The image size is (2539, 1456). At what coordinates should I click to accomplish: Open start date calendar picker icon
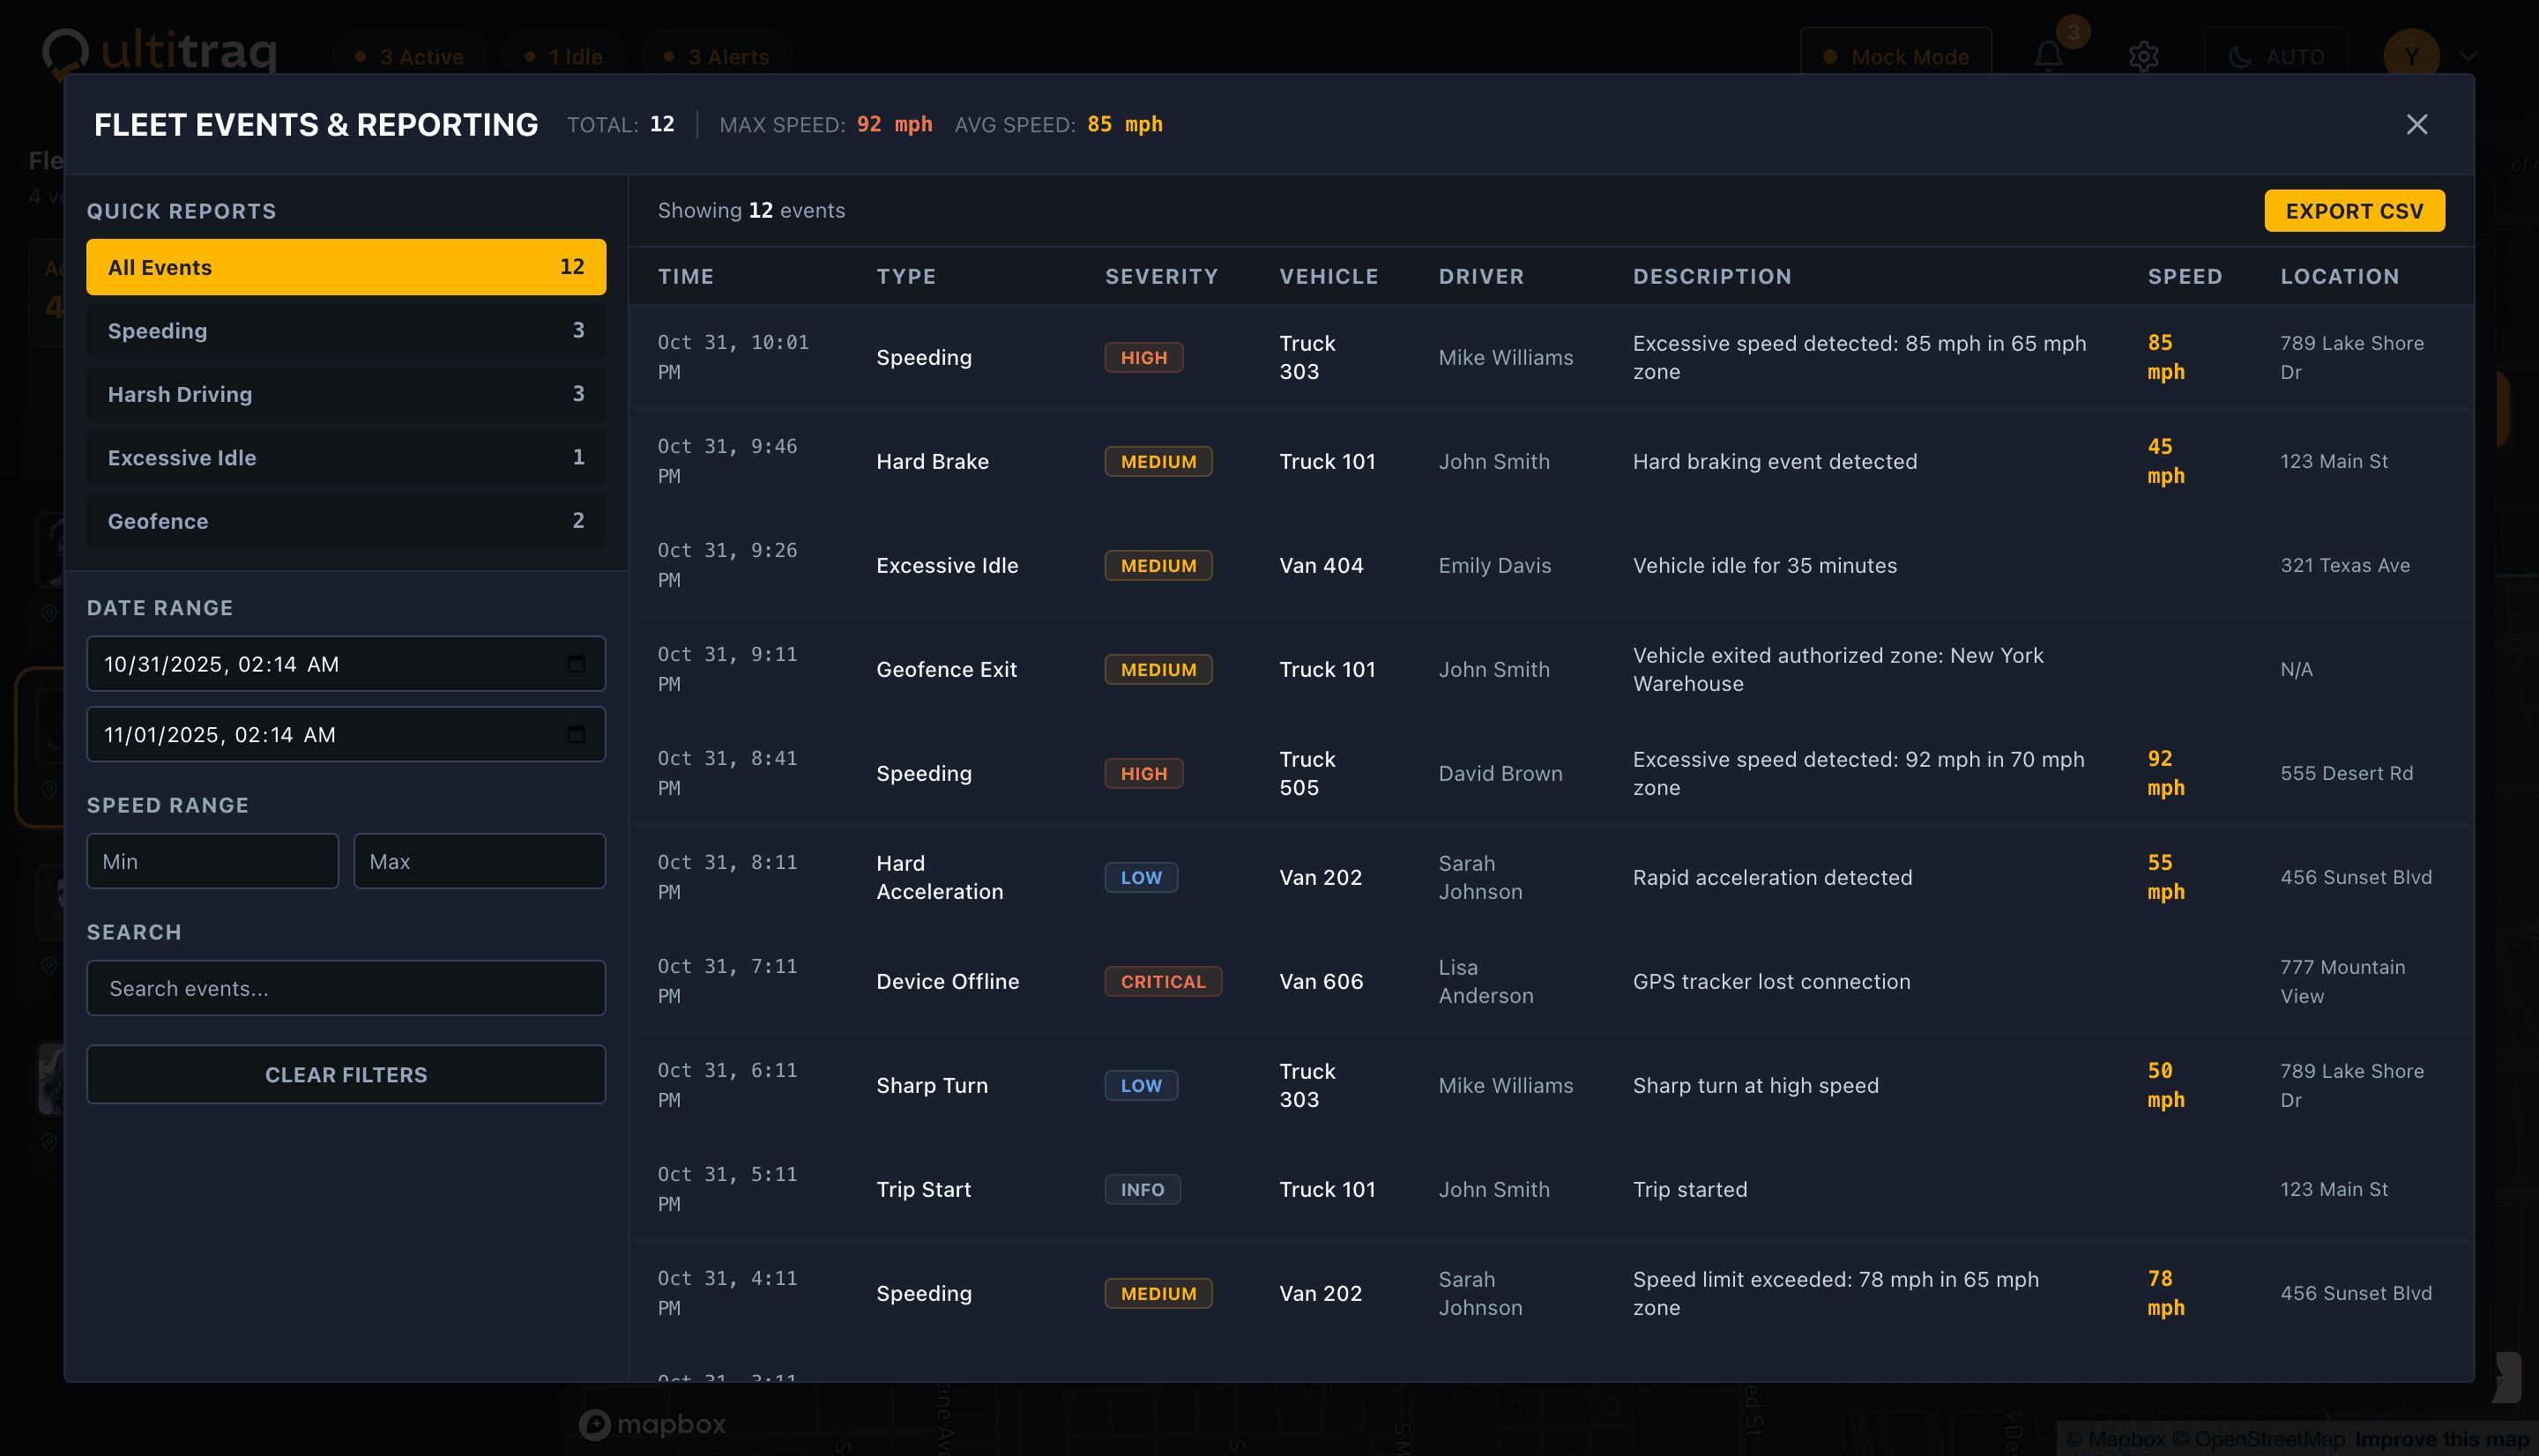[x=576, y=664]
